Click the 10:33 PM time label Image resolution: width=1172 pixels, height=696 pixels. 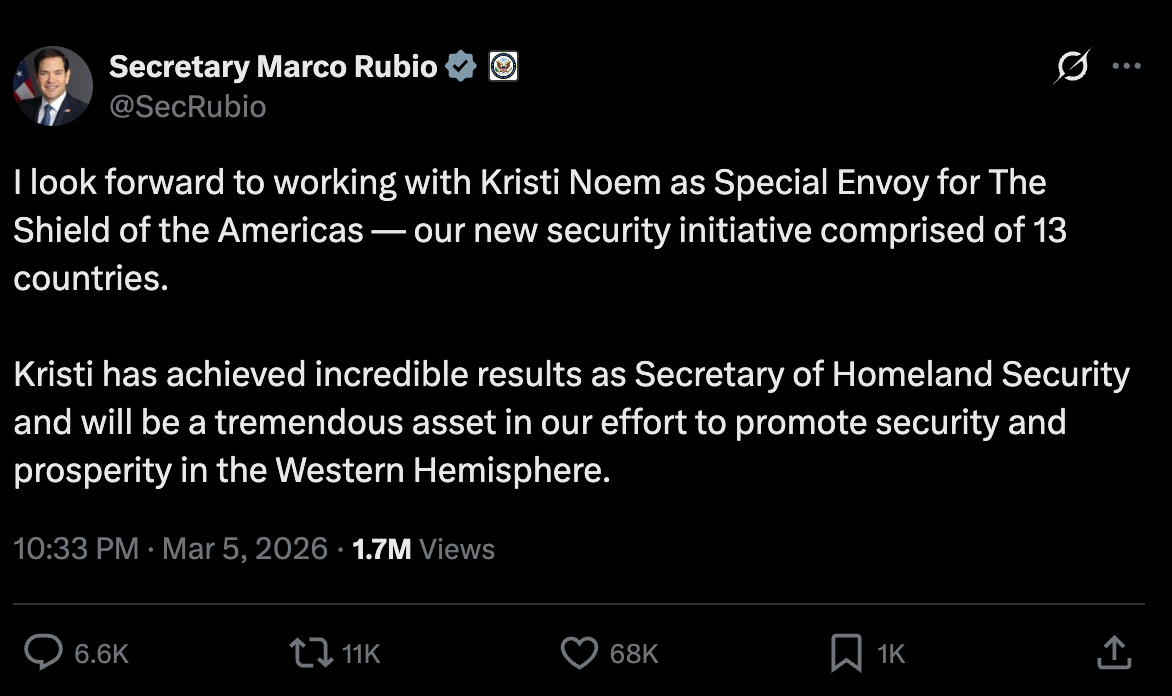[75, 548]
